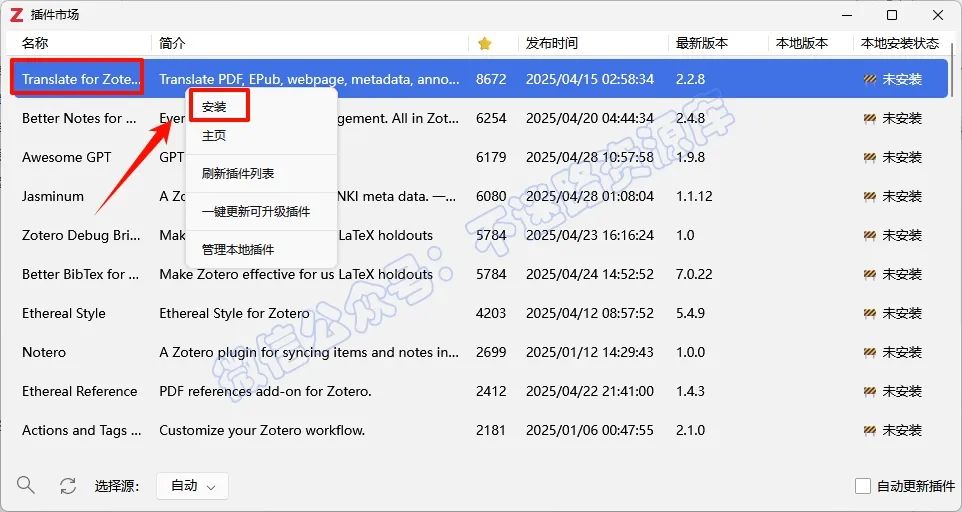Click not-installed icon for Awesome GPT row
This screenshot has height=512, width=962.
(x=869, y=158)
